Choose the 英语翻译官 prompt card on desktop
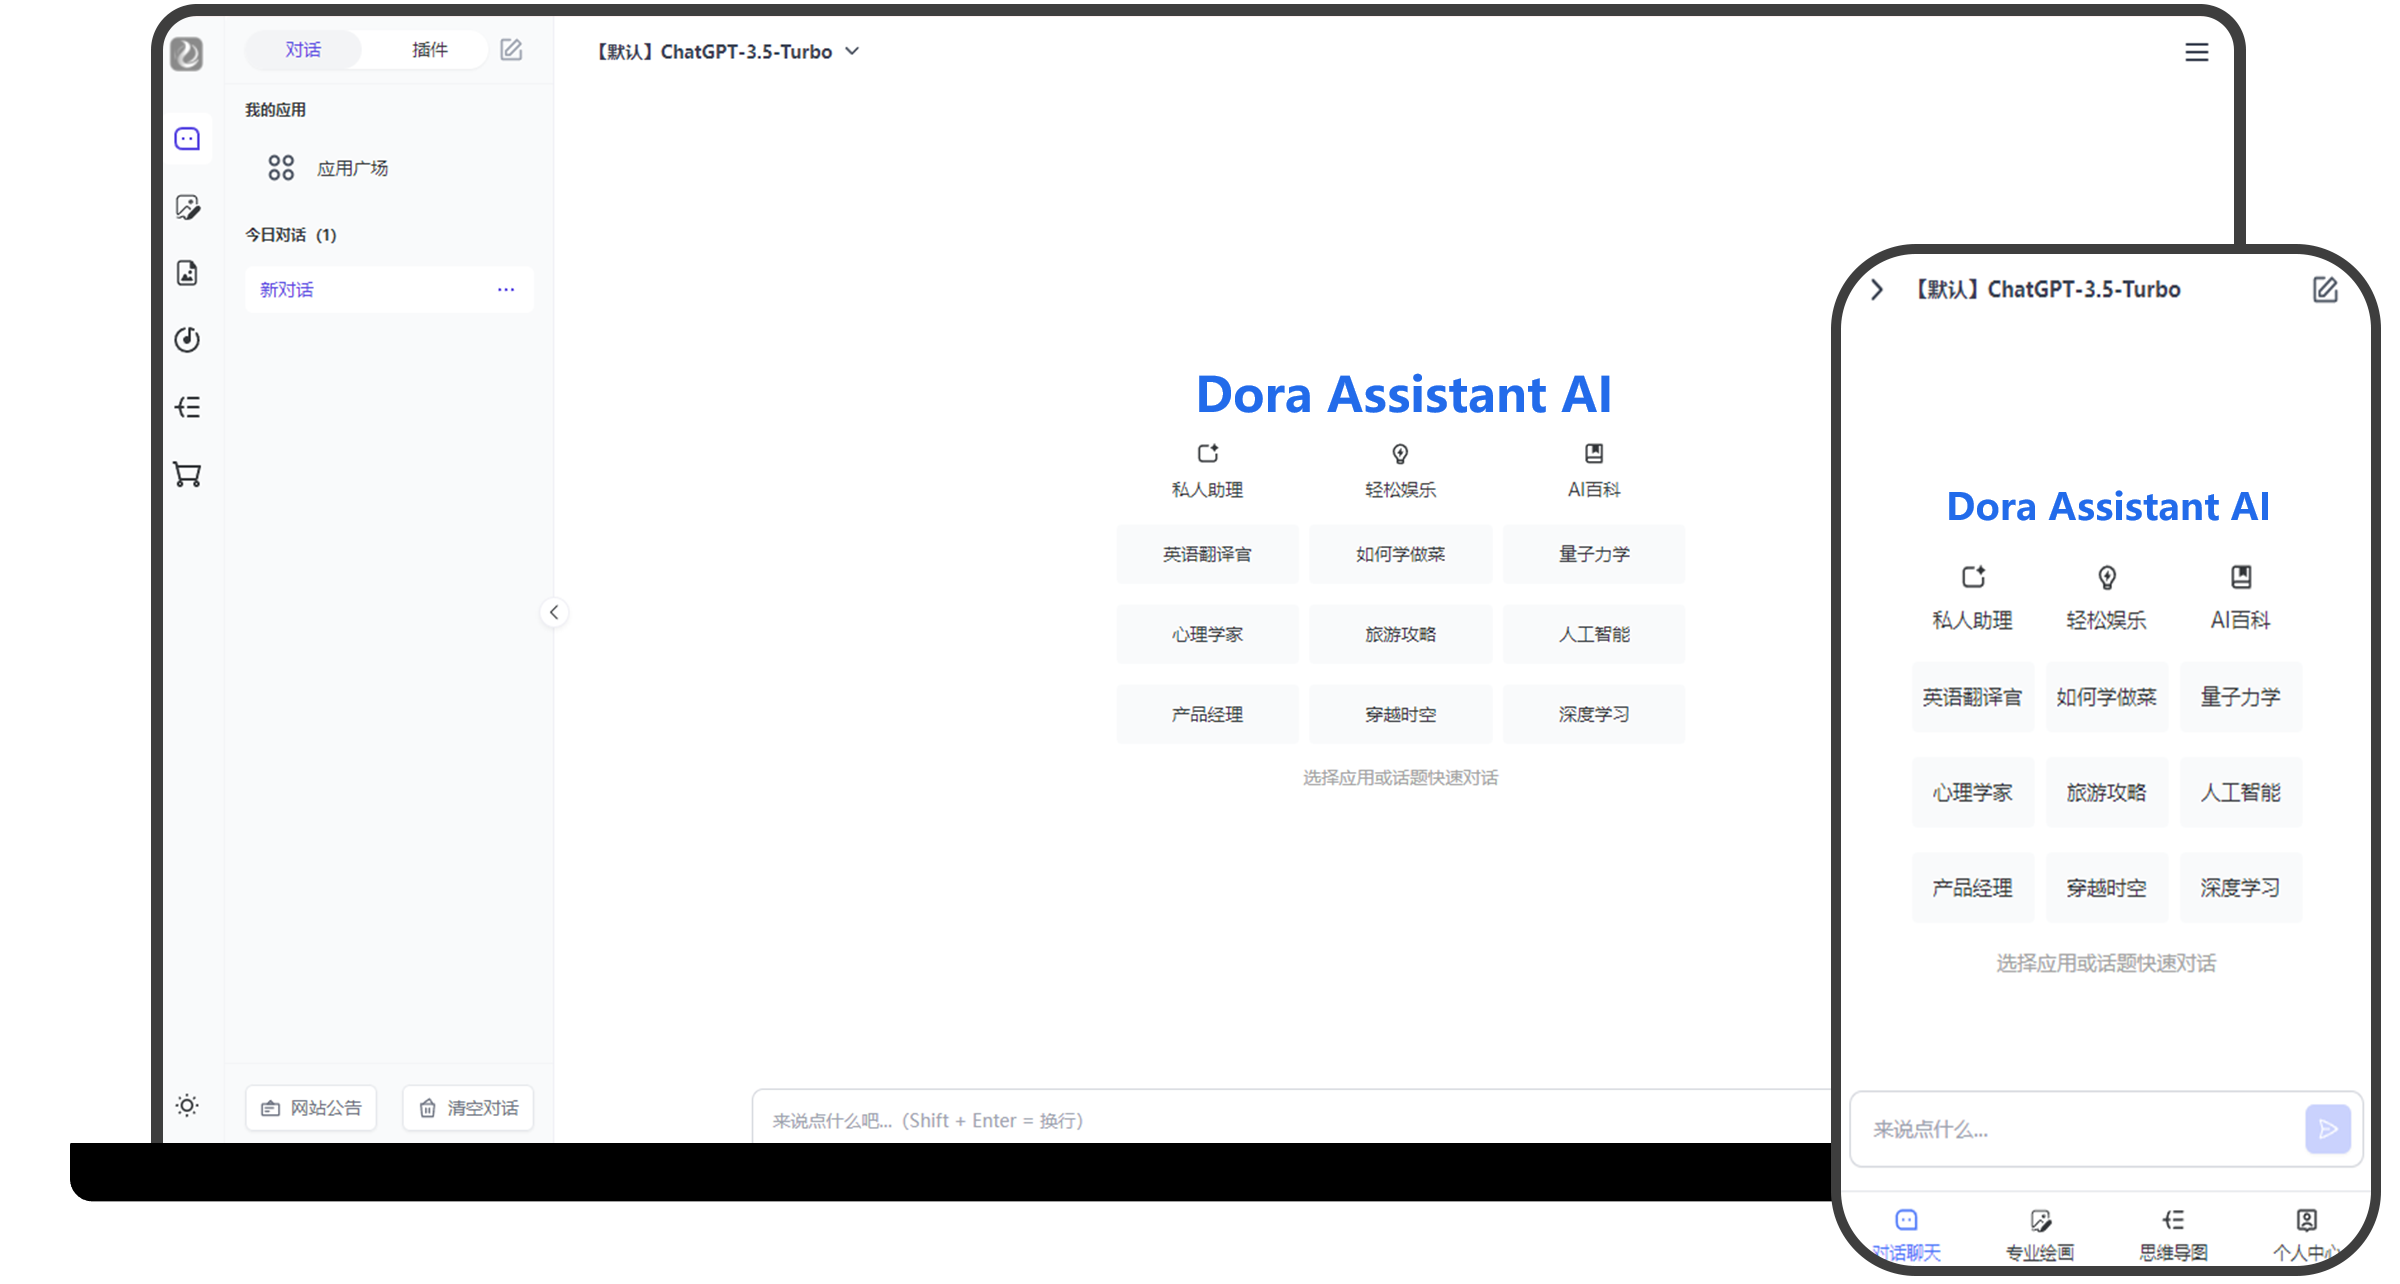 pyautogui.click(x=1207, y=554)
